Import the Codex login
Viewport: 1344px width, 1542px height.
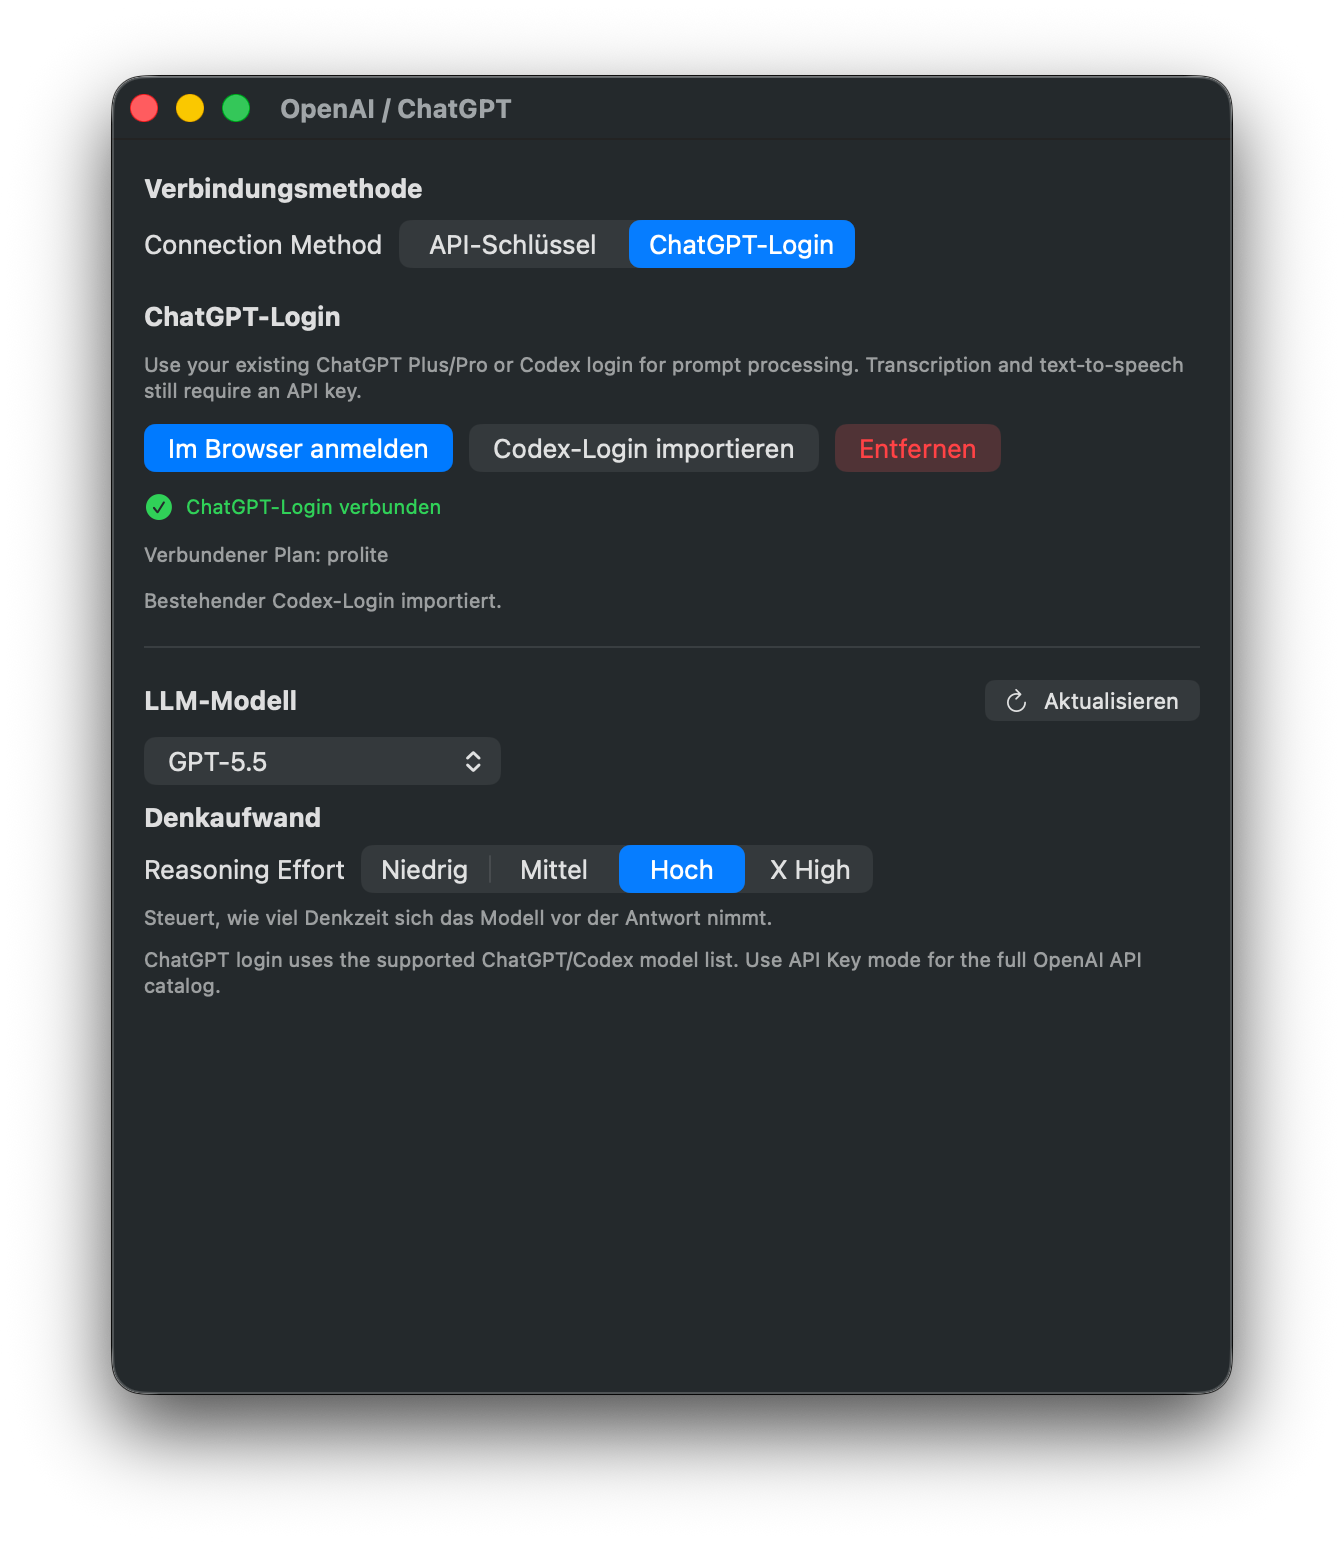coord(643,449)
